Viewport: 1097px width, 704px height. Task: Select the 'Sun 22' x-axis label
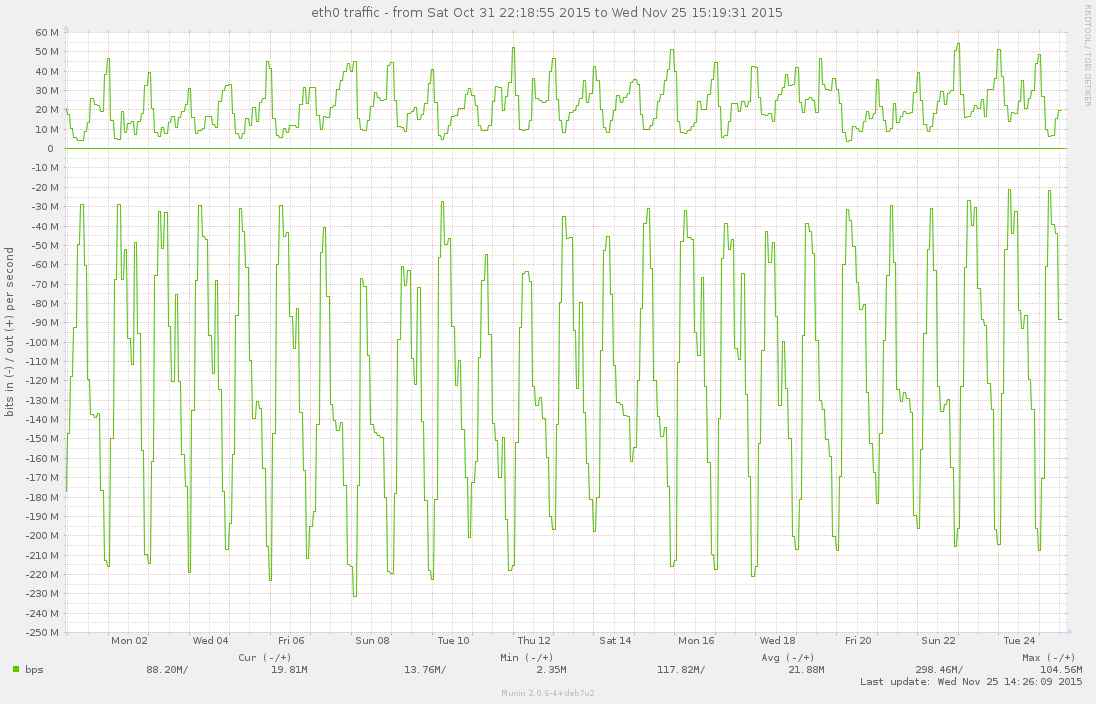point(938,640)
